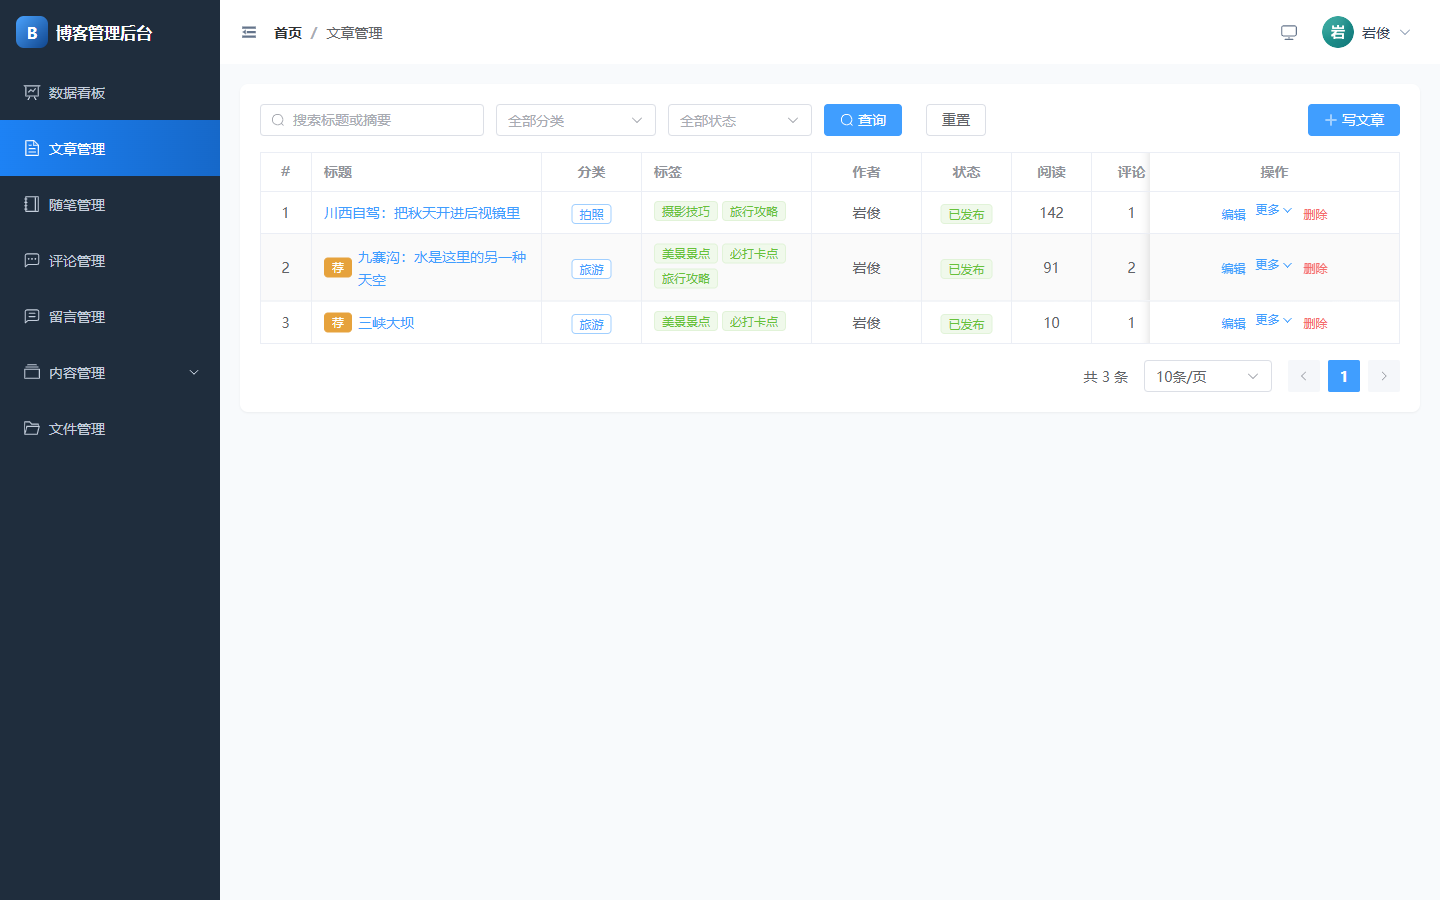Image resolution: width=1440 pixels, height=900 pixels.
Task: Select 文章管理 in the sidebar menu
Action: click(110, 148)
